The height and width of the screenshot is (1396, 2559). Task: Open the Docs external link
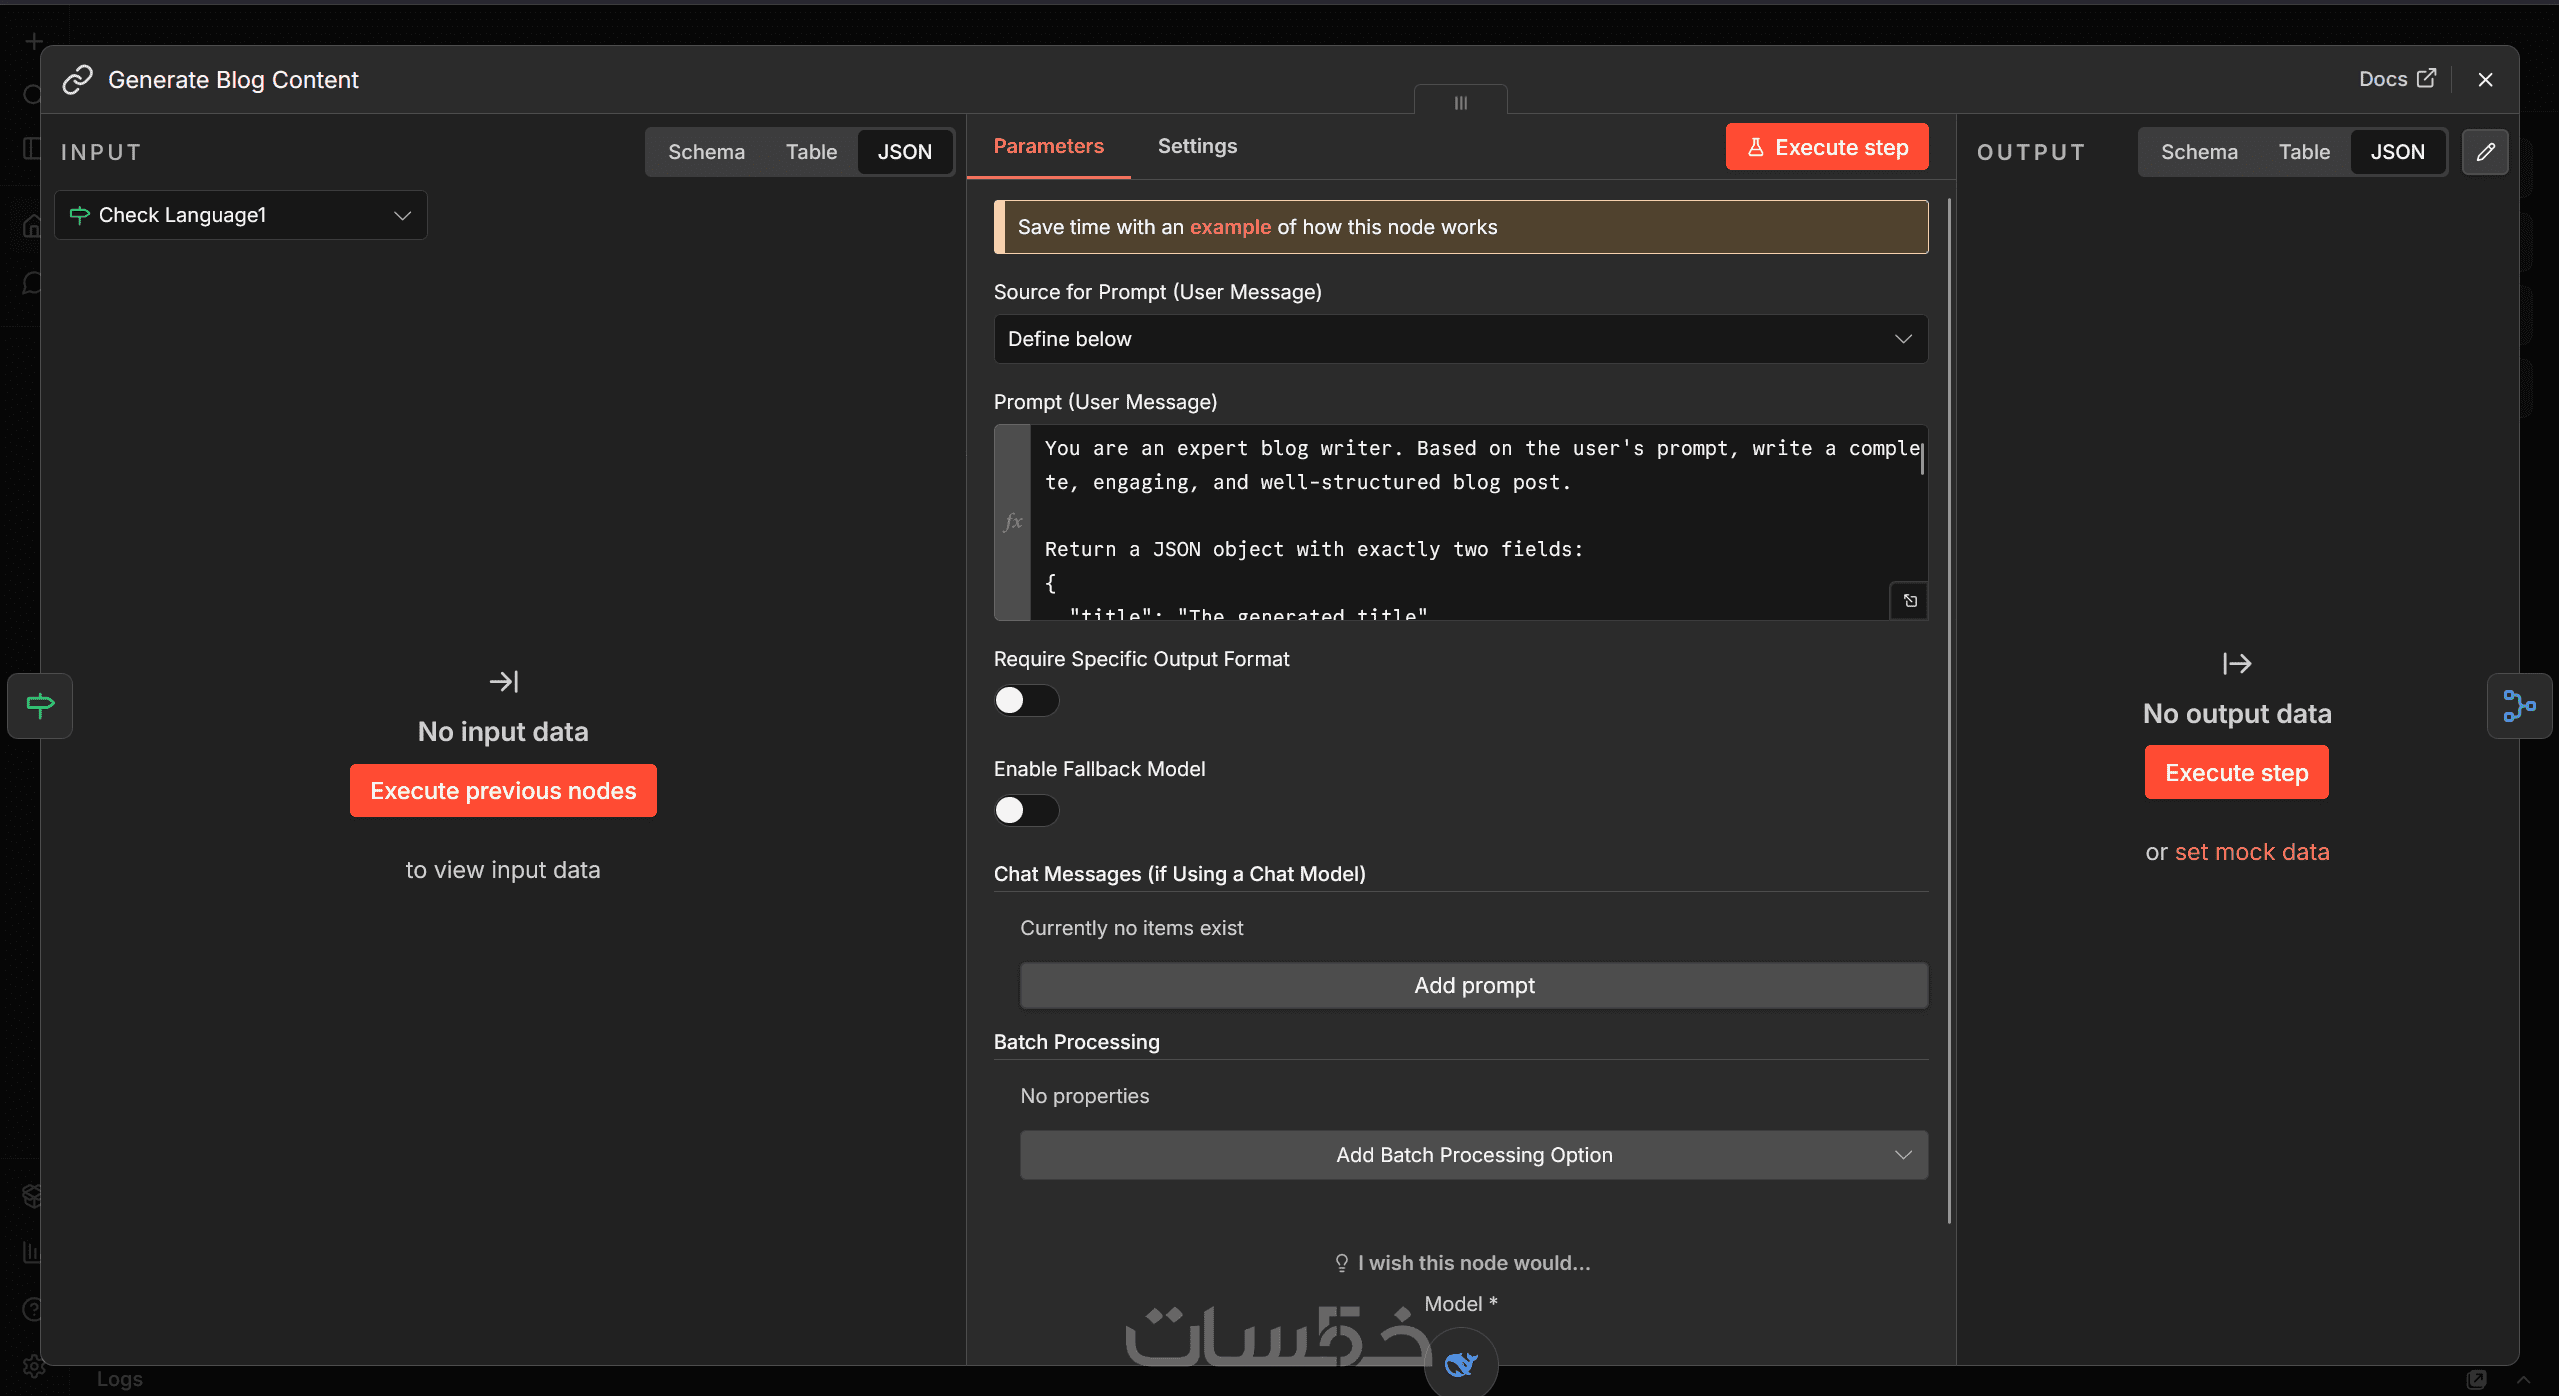pyautogui.click(x=2396, y=79)
